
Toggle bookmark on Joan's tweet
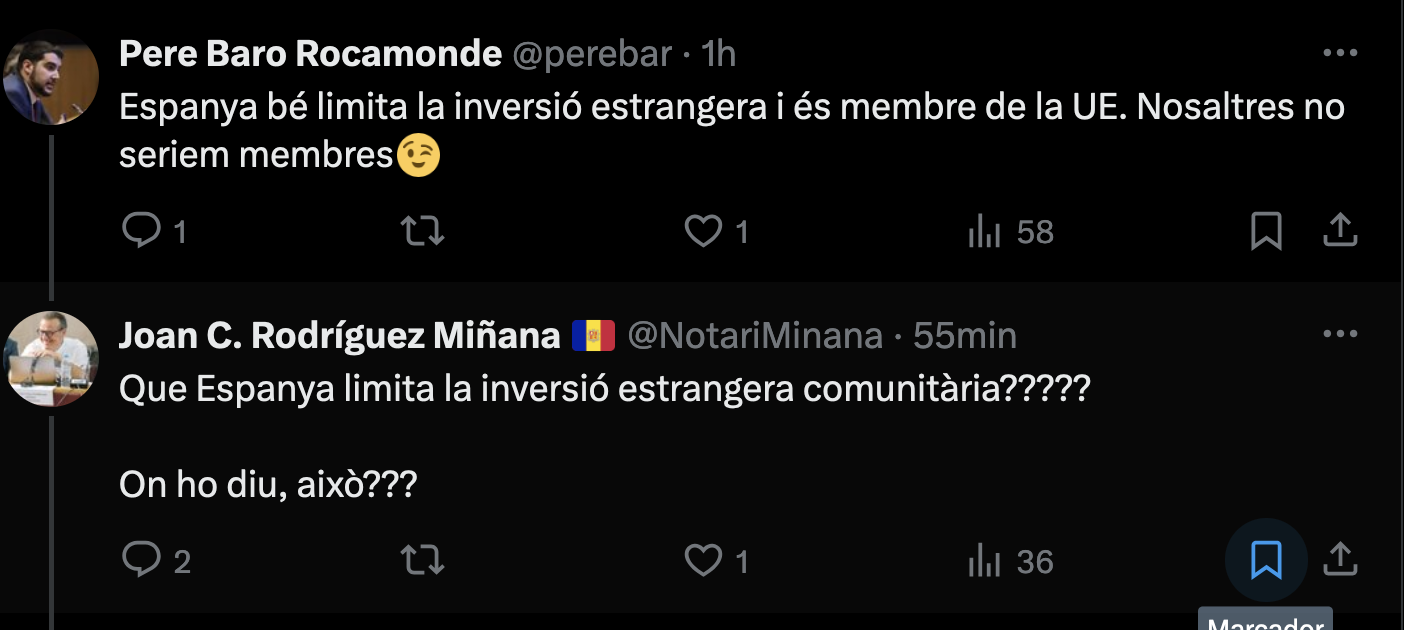pos(1266,560)
